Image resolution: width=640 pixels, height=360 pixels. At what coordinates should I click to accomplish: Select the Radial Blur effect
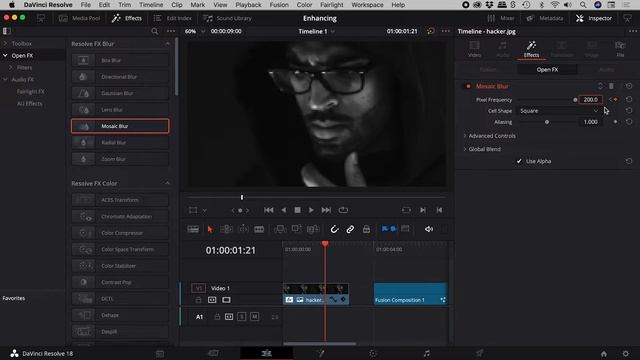click(x=120, y=142)
